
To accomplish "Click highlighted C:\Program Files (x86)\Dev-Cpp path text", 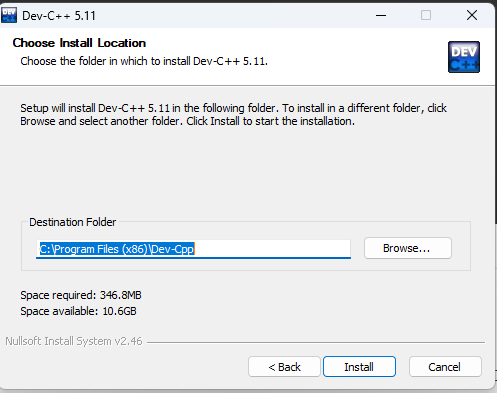I will coord(117,249).
